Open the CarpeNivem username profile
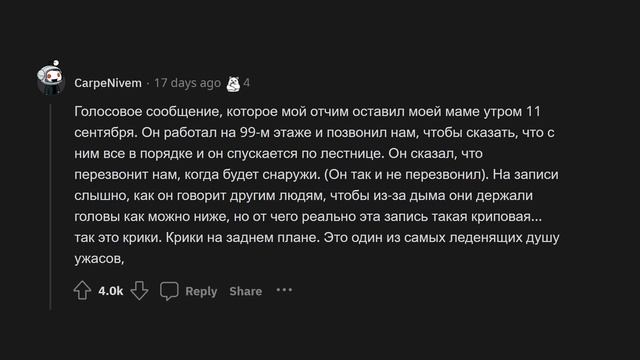The width and height of the screenshot is (640, 360). 108,83
